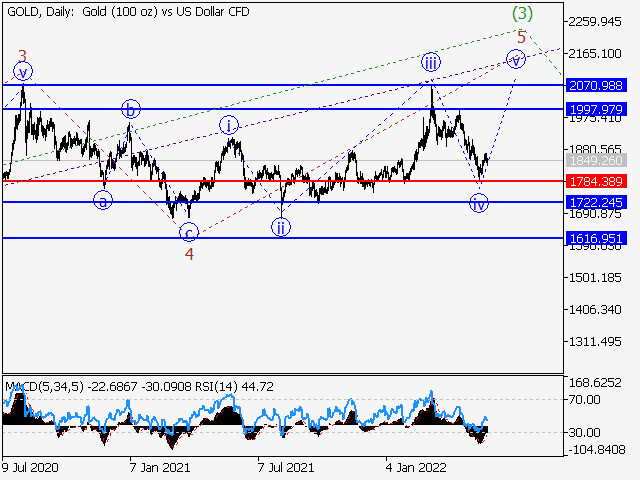Select the circled v label near red 5
The height and width of the screenshot is (480, 640).
[516, 59]
